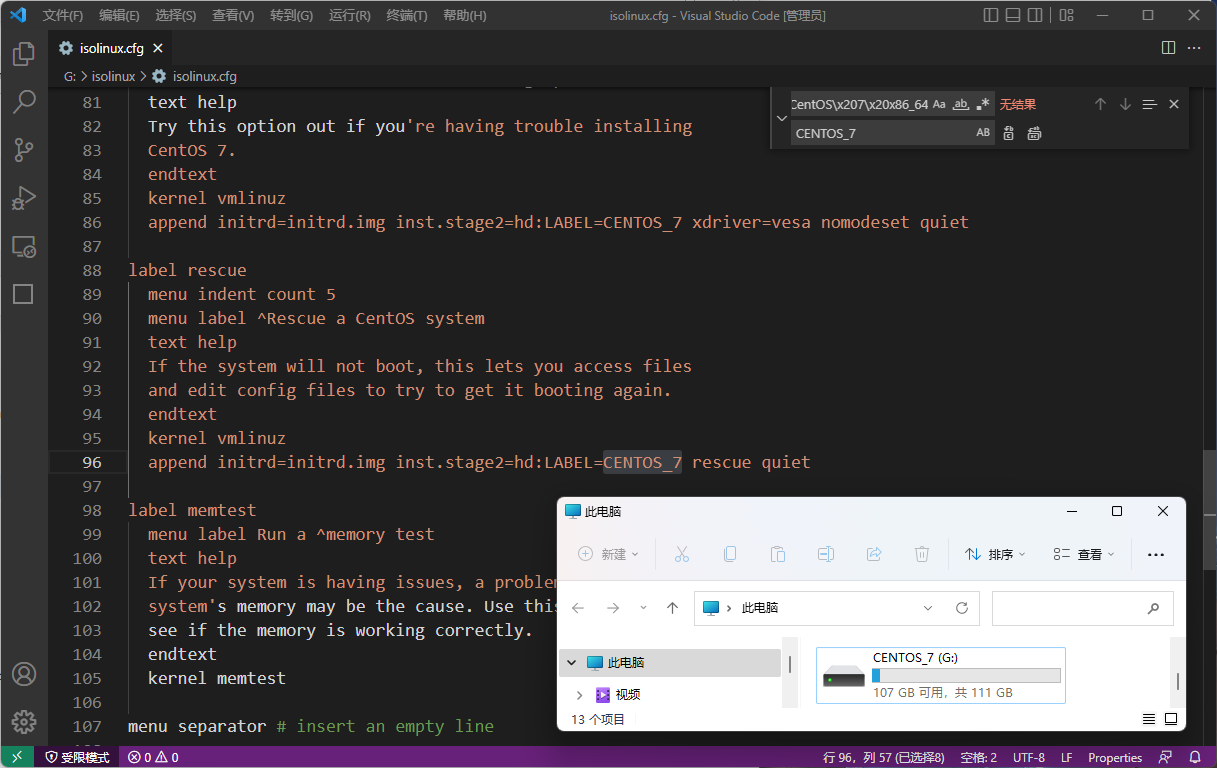
Task: Switch File Explorer to large icons view
Action: tap(1171, 719)
